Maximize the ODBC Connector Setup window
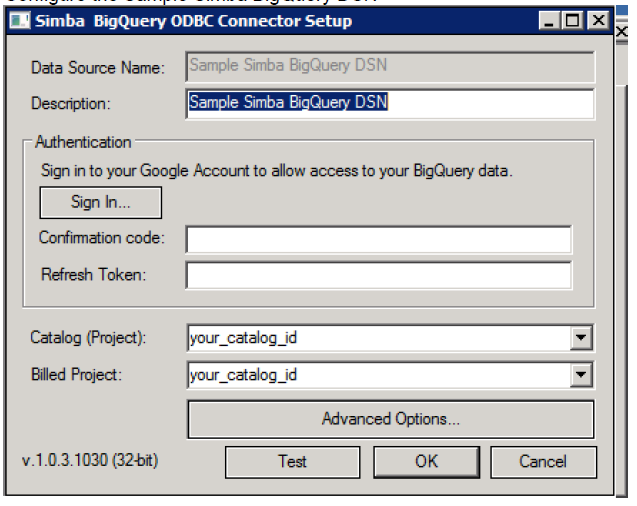The image size is (637, 506). (x=573, y=21)
